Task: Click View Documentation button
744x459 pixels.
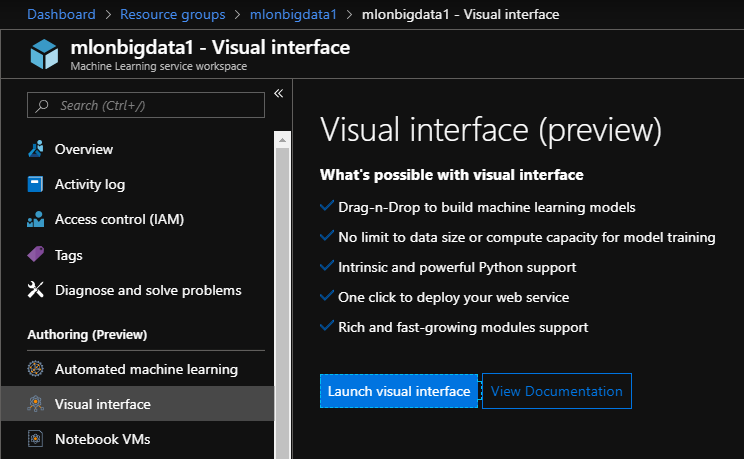Action: pos(557,391)
